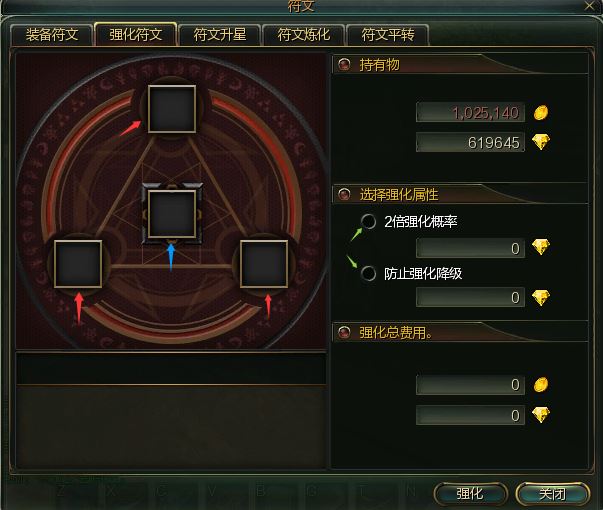The height and width of the screenshot is (510, 603).
Task: Click the total cost gold coin icon
Action: pyautogui.click(x=541, y=385)
